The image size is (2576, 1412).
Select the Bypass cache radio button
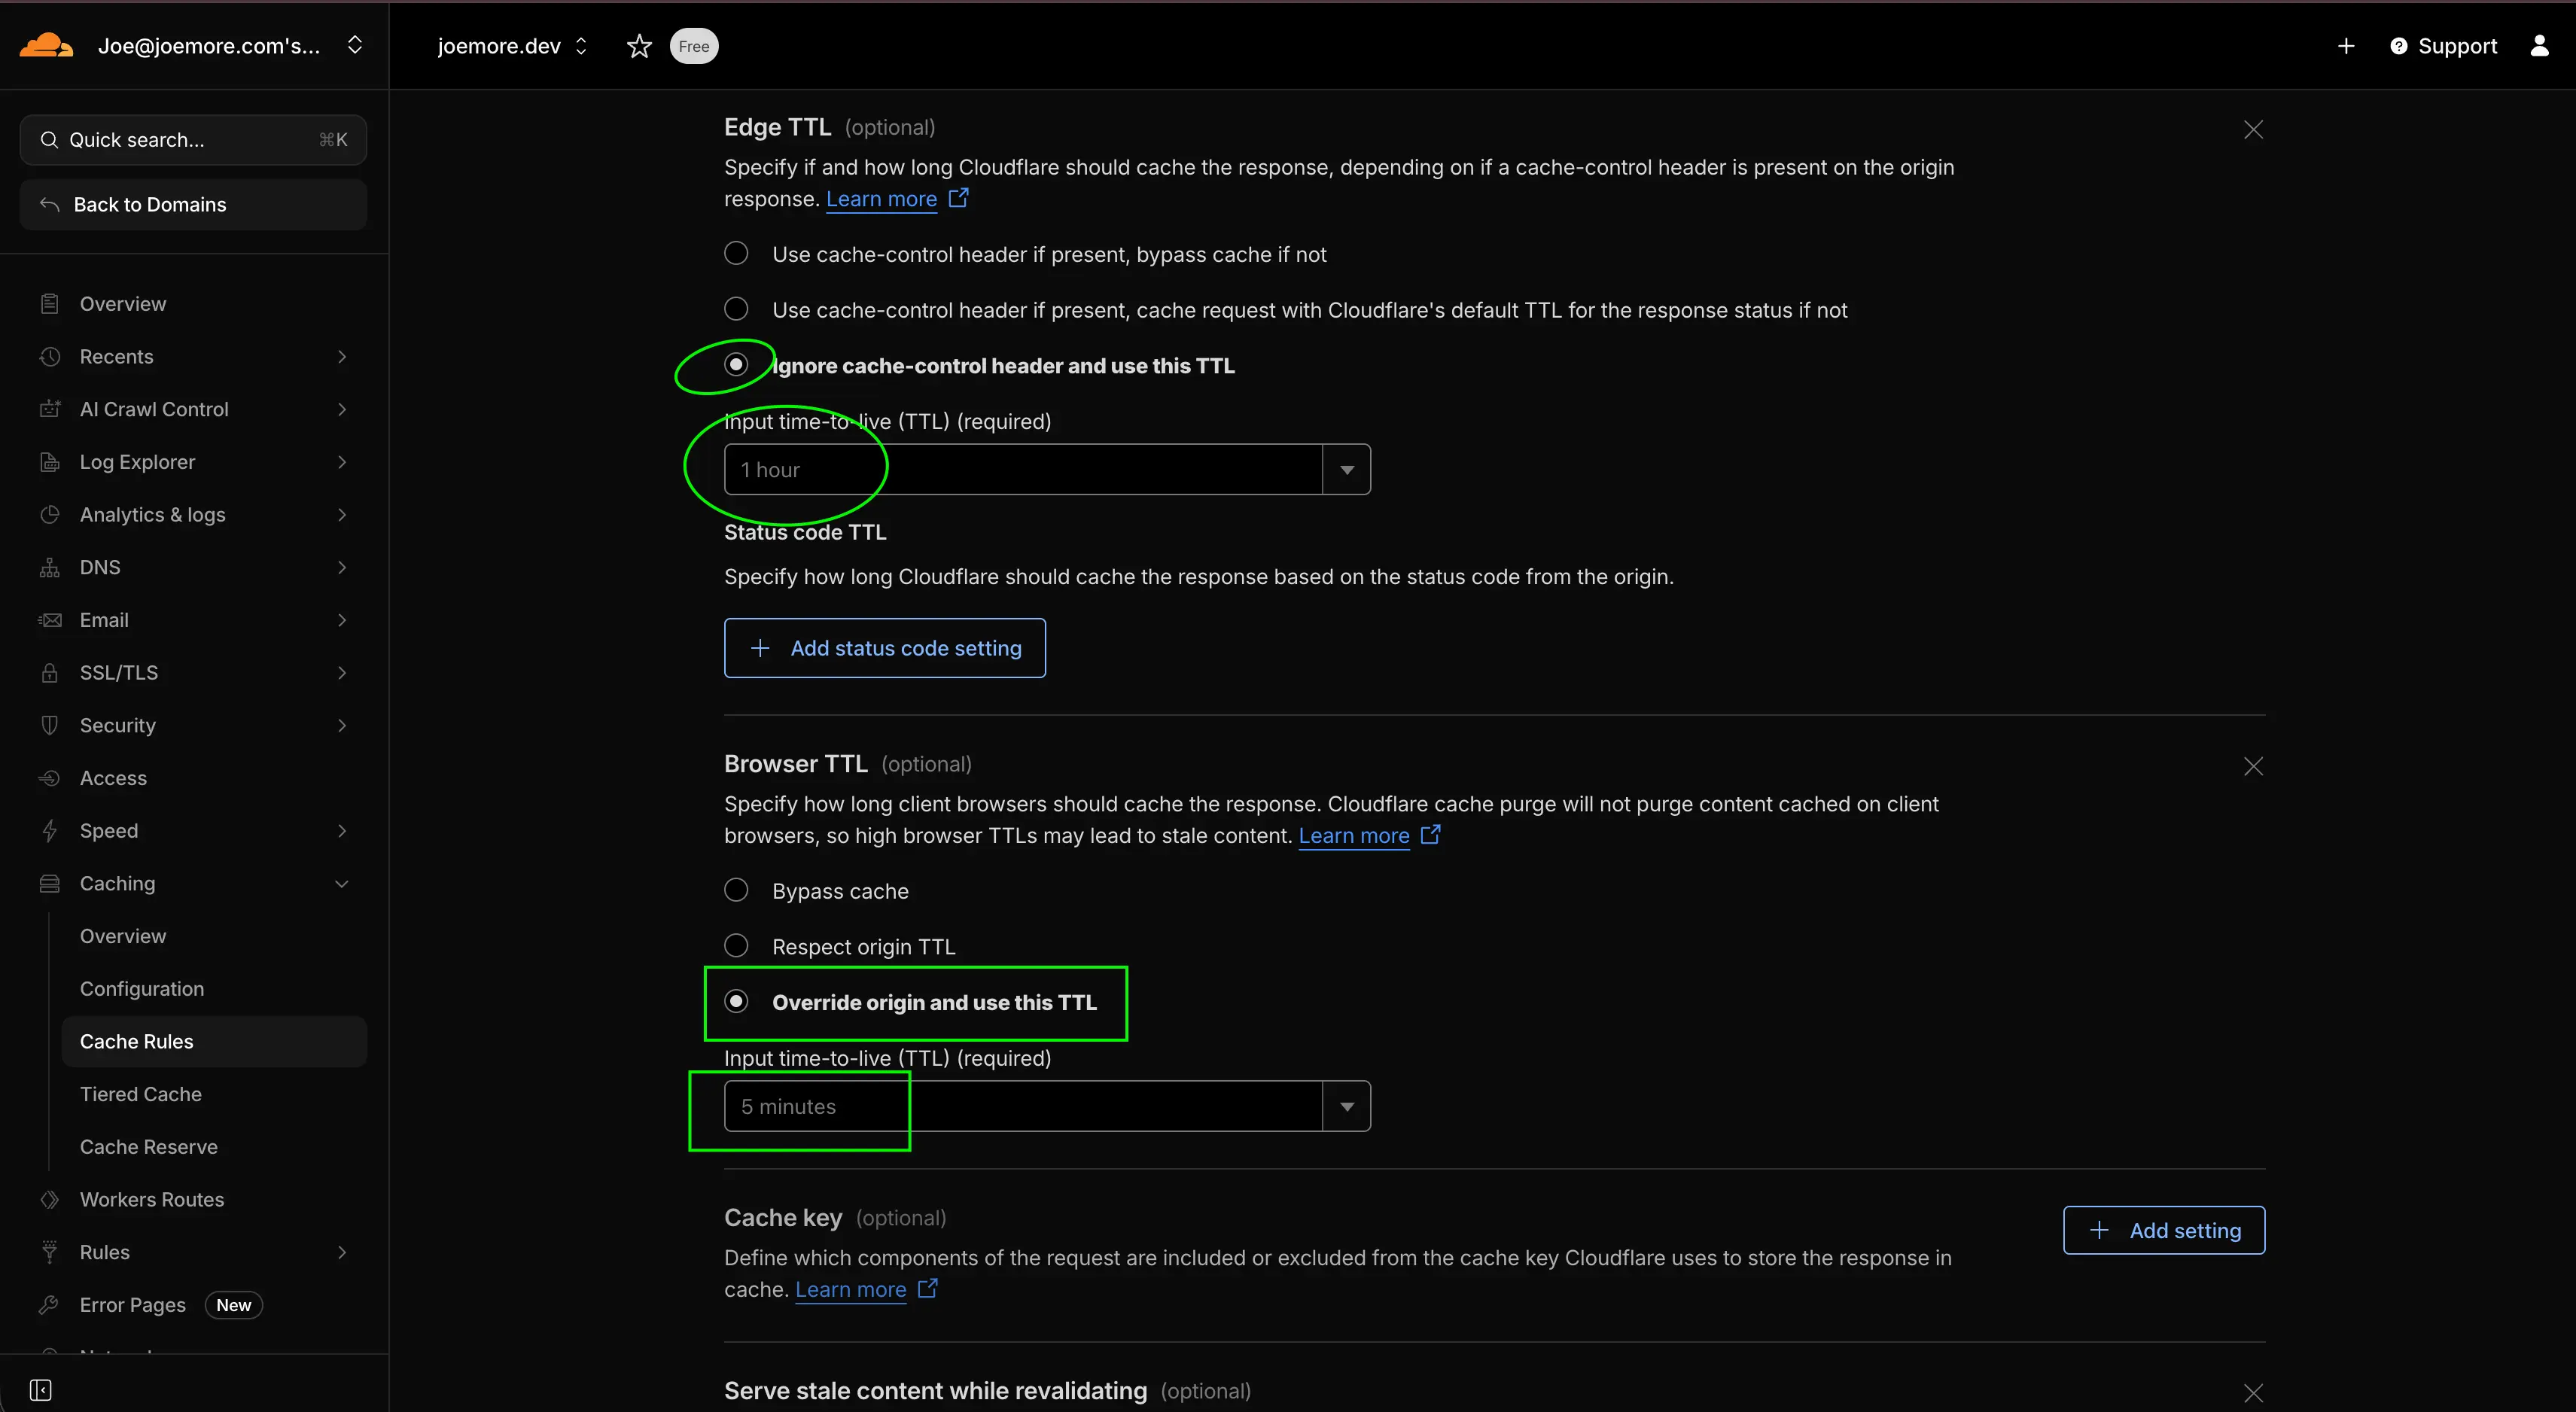click(736, 889)
